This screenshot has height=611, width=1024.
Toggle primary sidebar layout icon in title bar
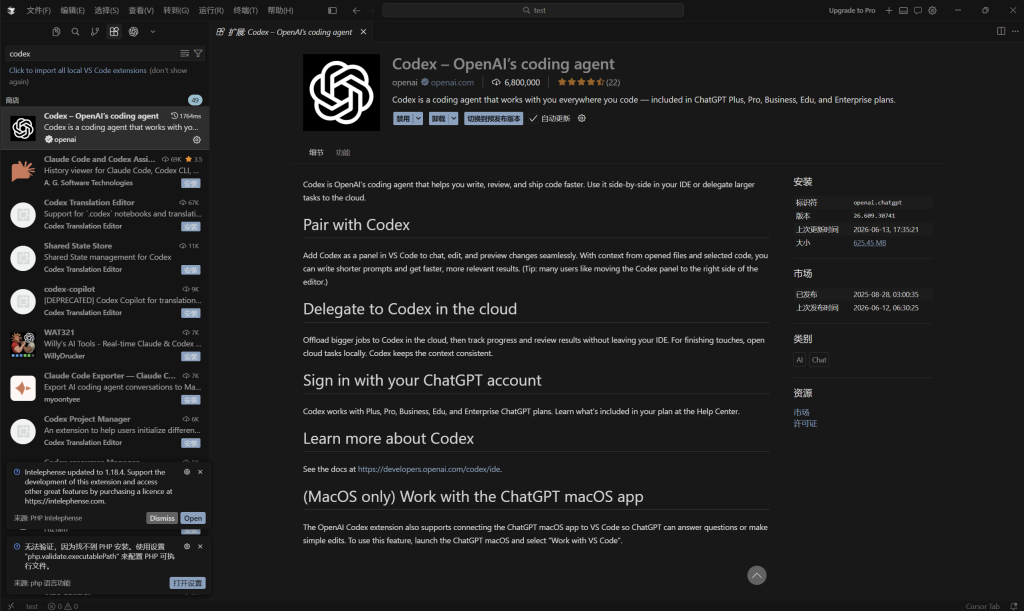[332, 10]
